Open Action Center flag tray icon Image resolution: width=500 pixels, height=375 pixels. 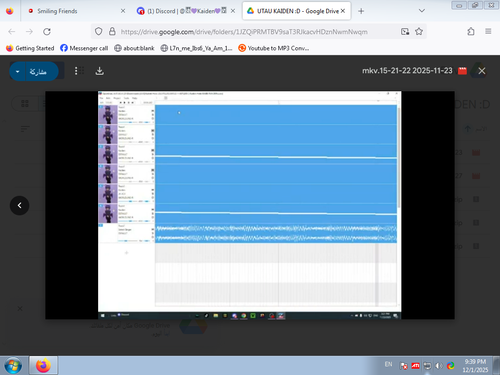pos(404,366)
